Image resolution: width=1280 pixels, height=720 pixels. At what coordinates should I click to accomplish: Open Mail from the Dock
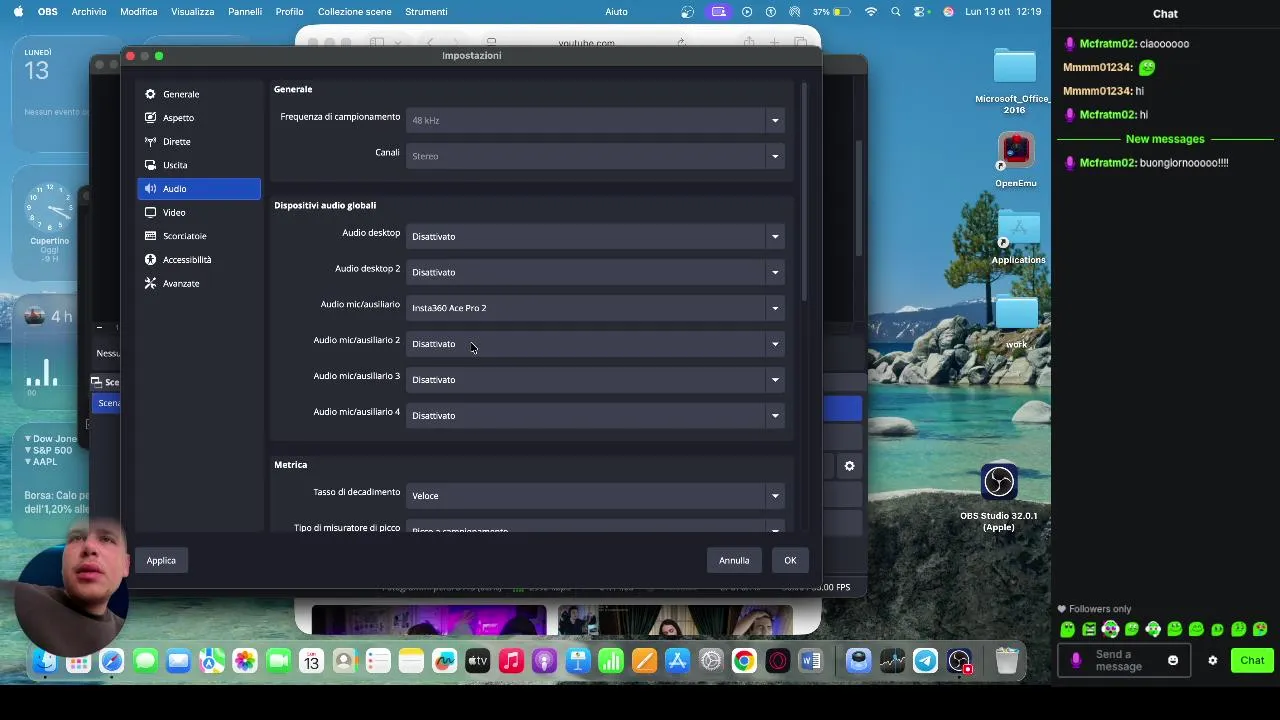pyautogui.click(x=178, y=661)
